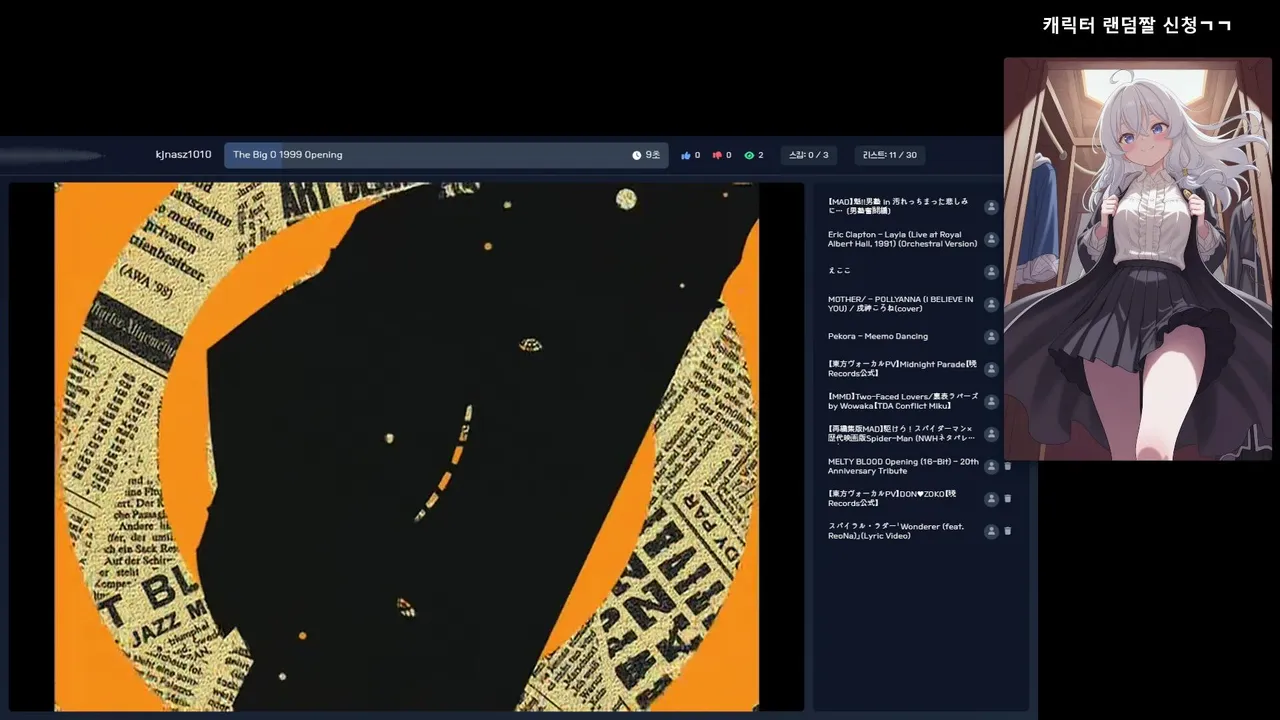Select the Midnight Parade playlist entry
The image size is (1280, 720).
click(902, 369)
